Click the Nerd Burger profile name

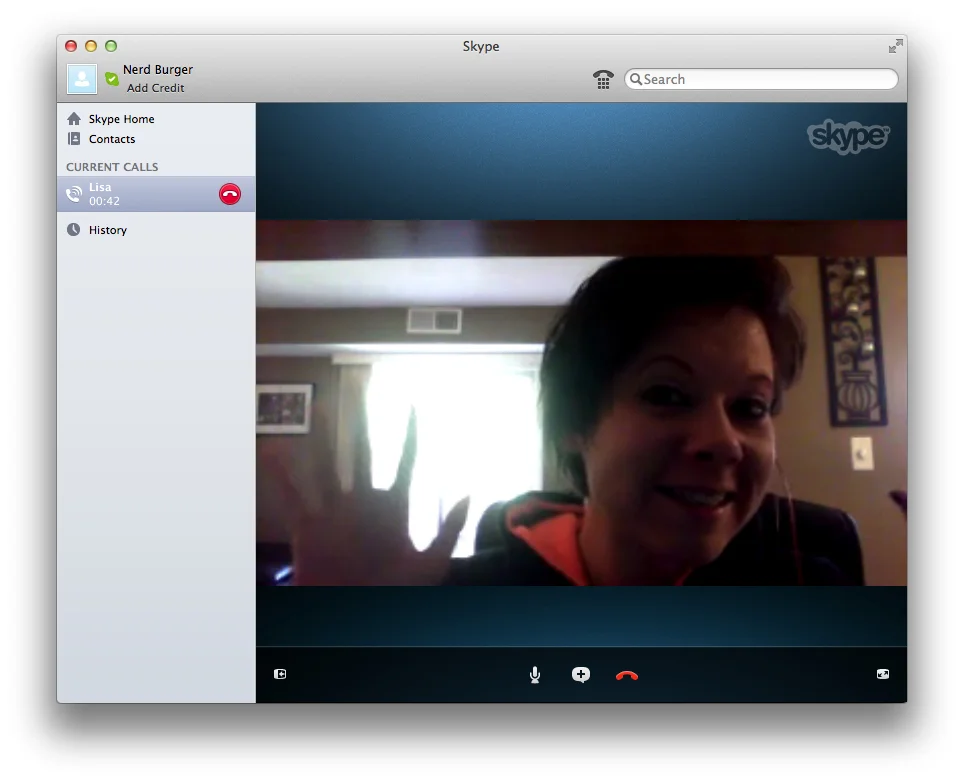(158, 69)
